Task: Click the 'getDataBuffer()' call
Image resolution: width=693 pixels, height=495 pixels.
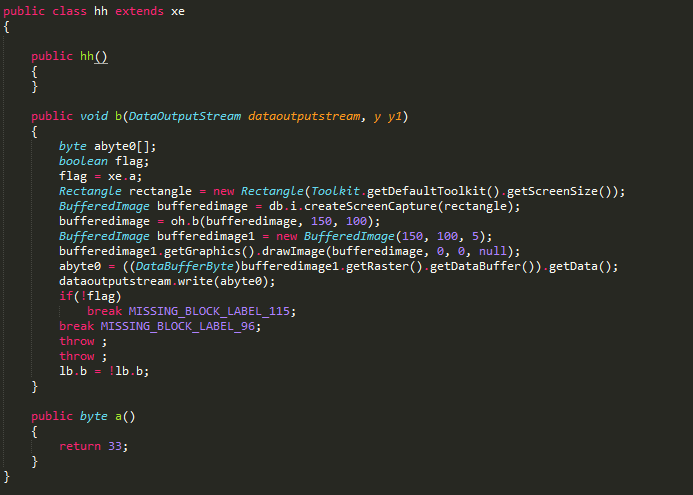Action: [482, 267]
